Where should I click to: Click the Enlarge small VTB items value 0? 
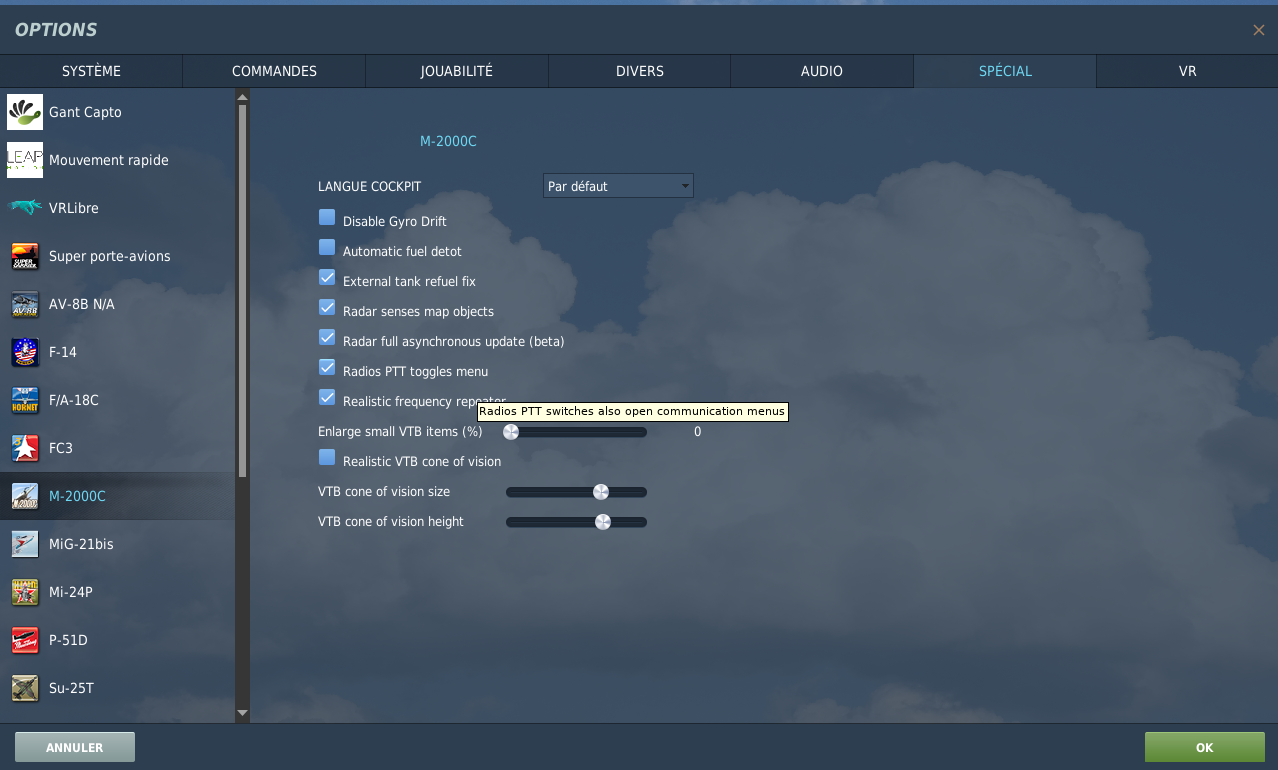tap(697, 432)
